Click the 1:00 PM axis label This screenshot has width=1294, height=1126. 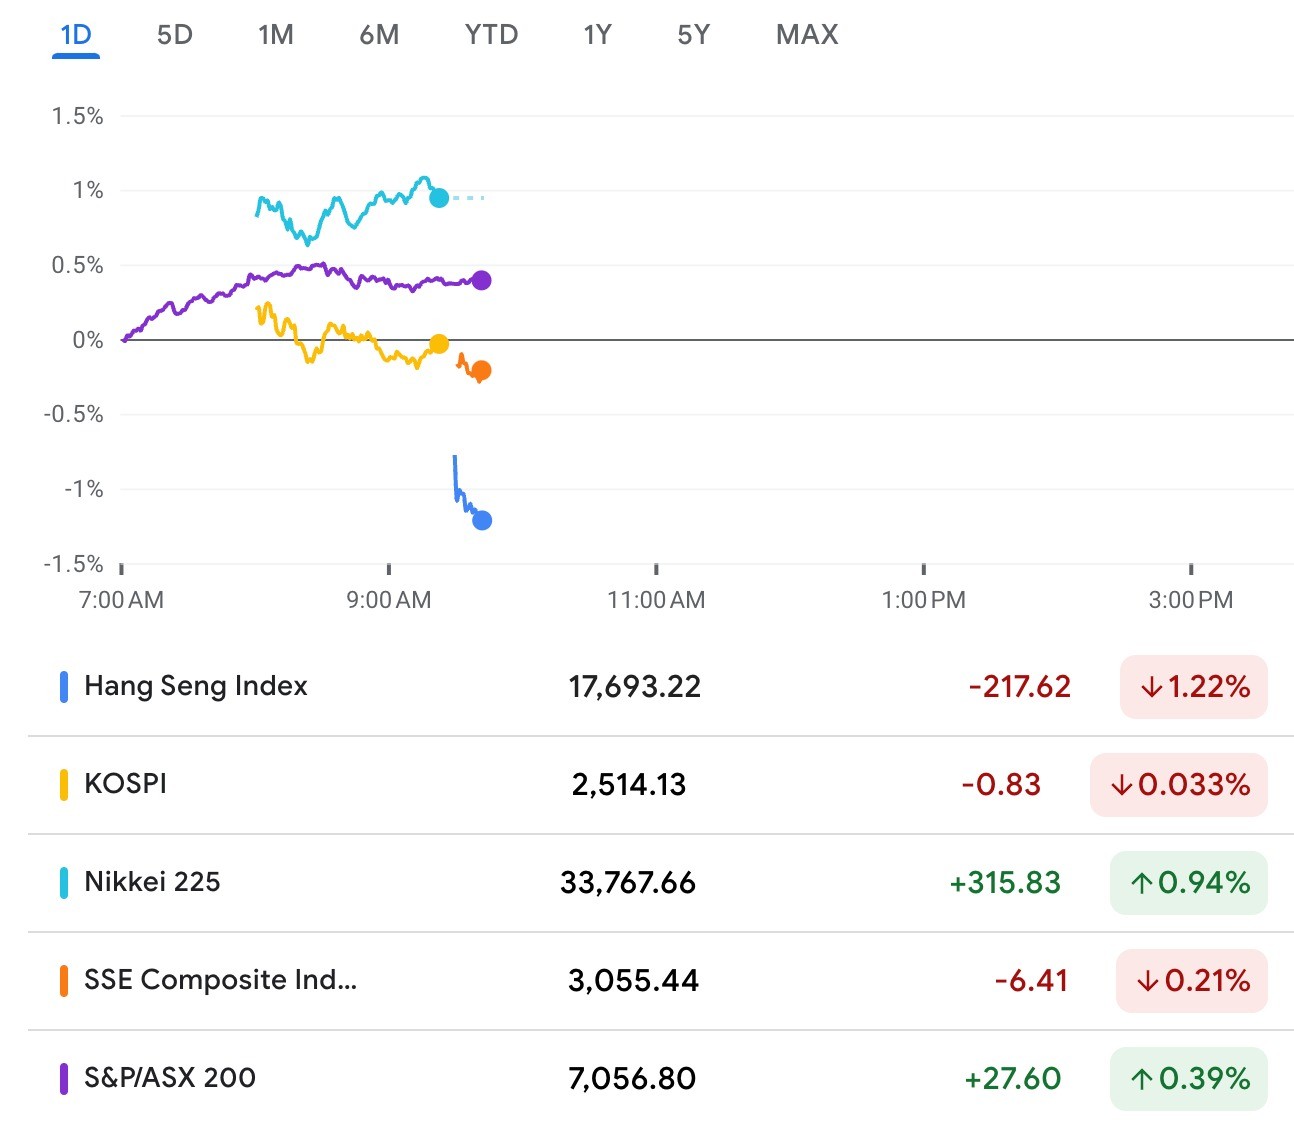[923, 600]
